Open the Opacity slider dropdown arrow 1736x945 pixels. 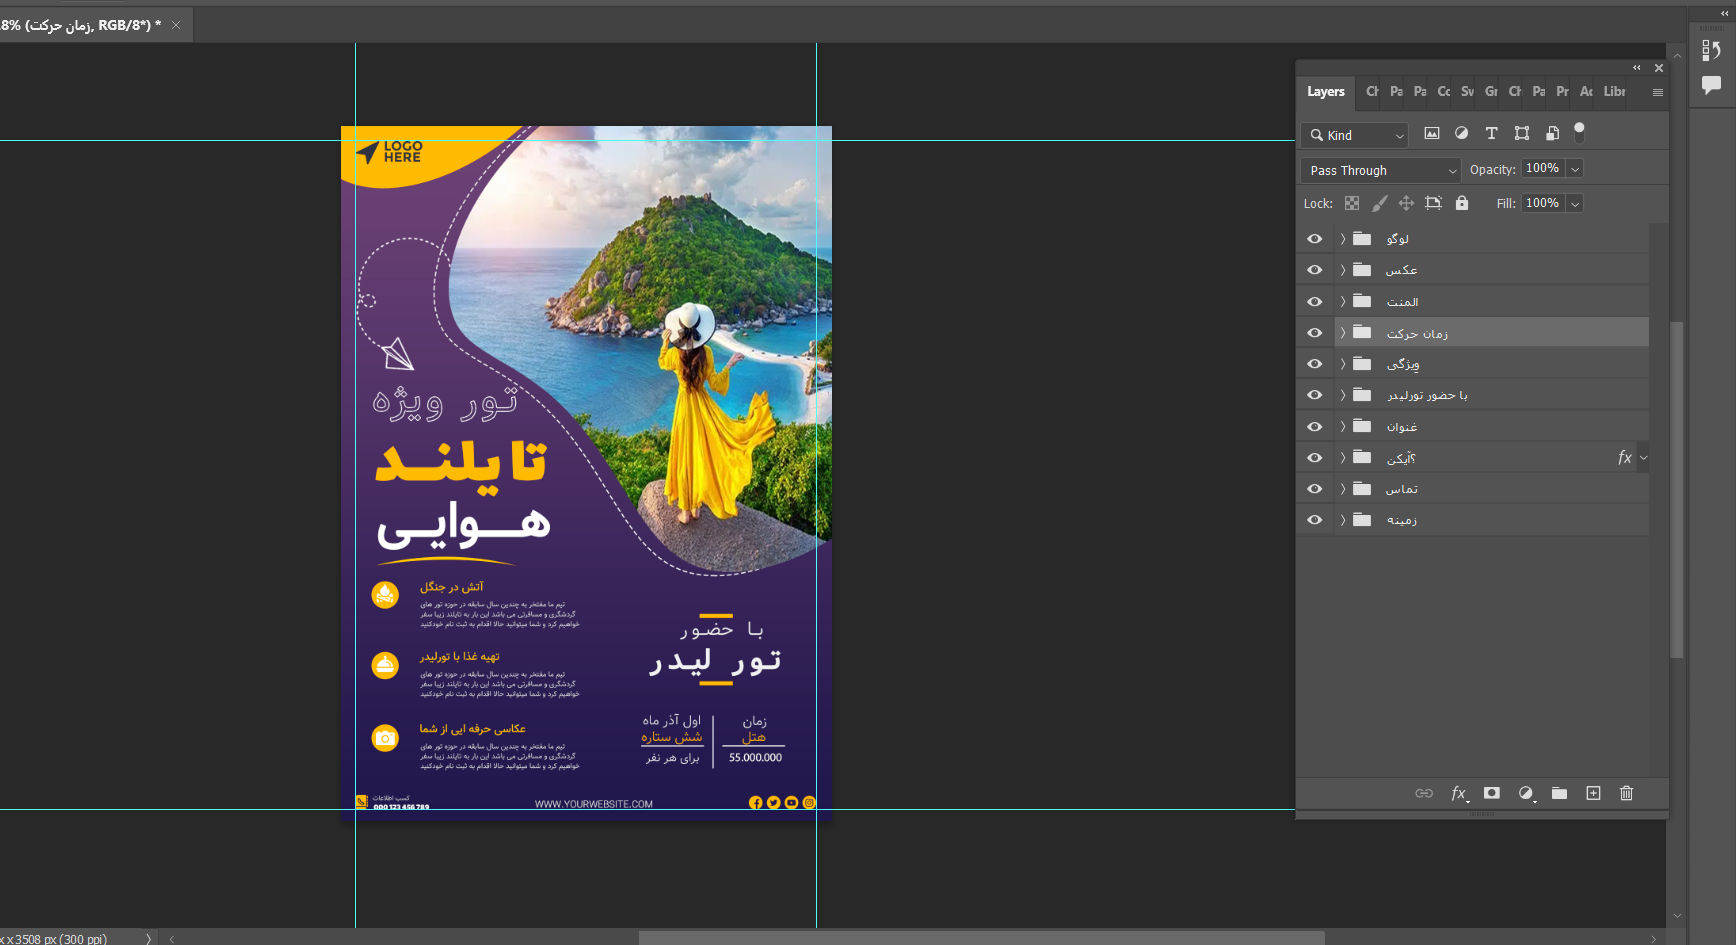[x=1575, y=169]
